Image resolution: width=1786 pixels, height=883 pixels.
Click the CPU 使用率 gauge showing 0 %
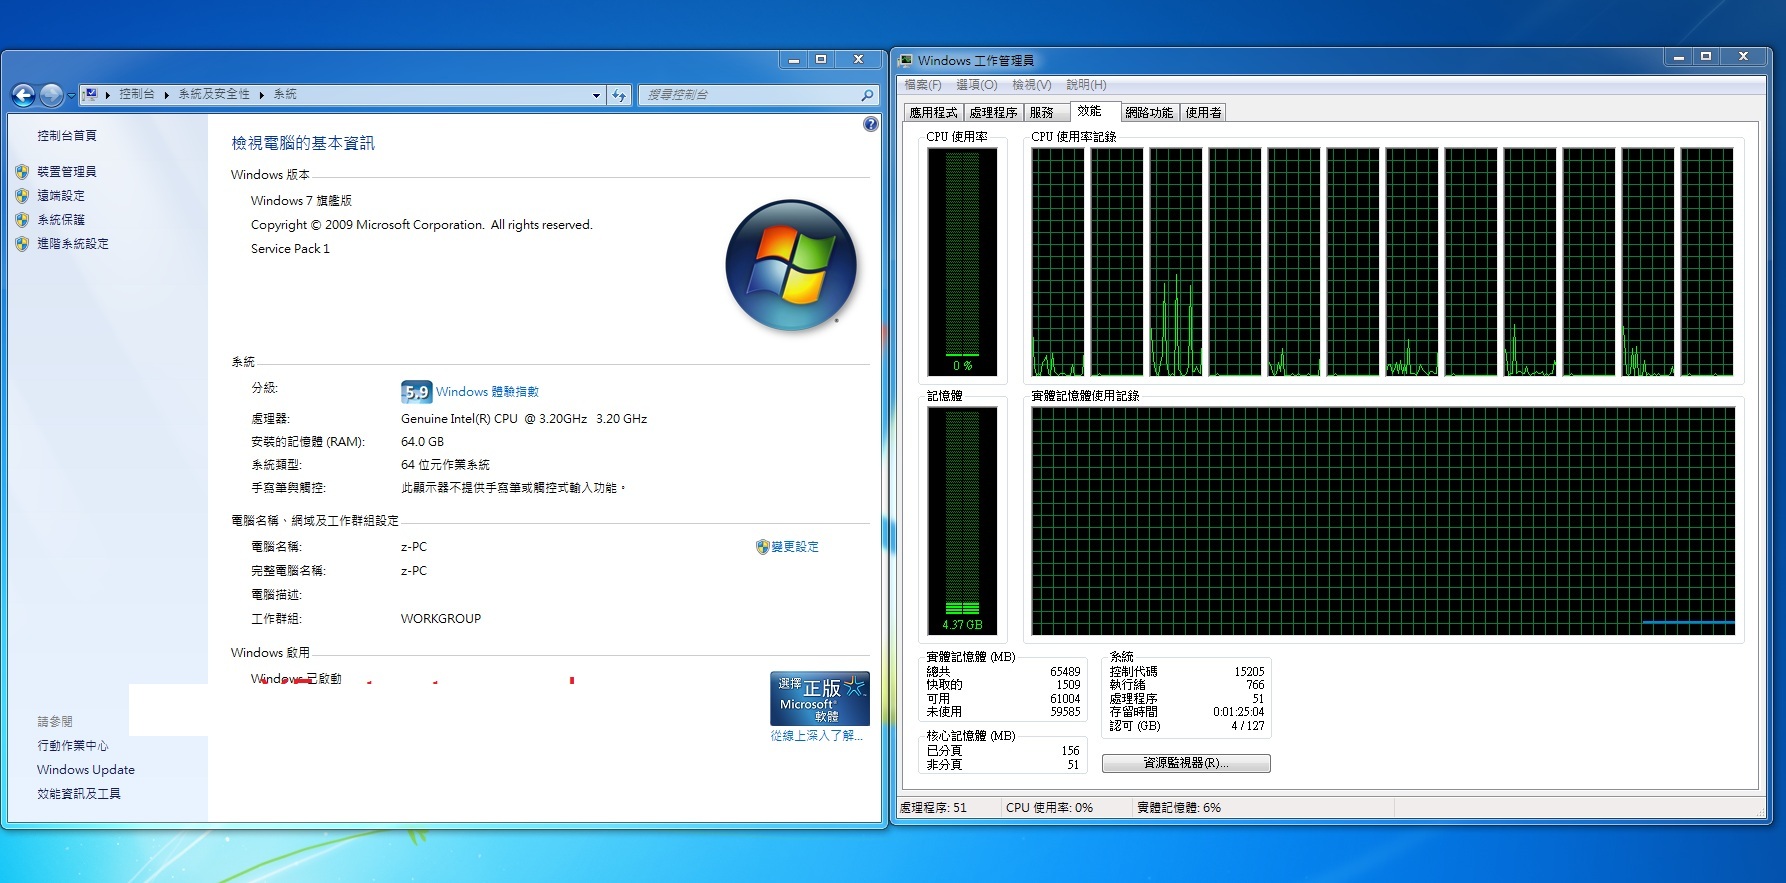[962, 261]
